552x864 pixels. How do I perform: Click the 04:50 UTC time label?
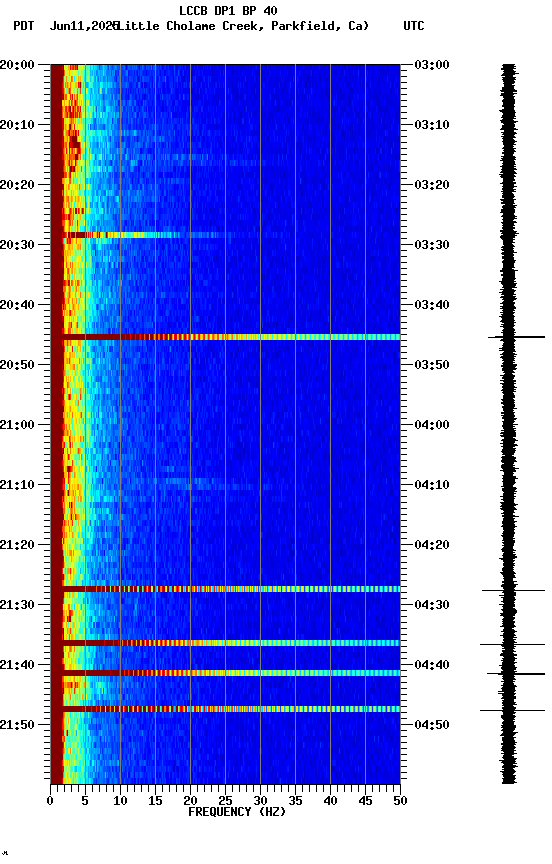point(432,725)
